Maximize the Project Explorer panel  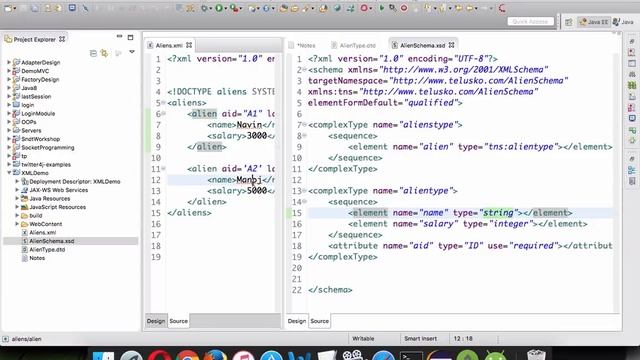point(131,38)
